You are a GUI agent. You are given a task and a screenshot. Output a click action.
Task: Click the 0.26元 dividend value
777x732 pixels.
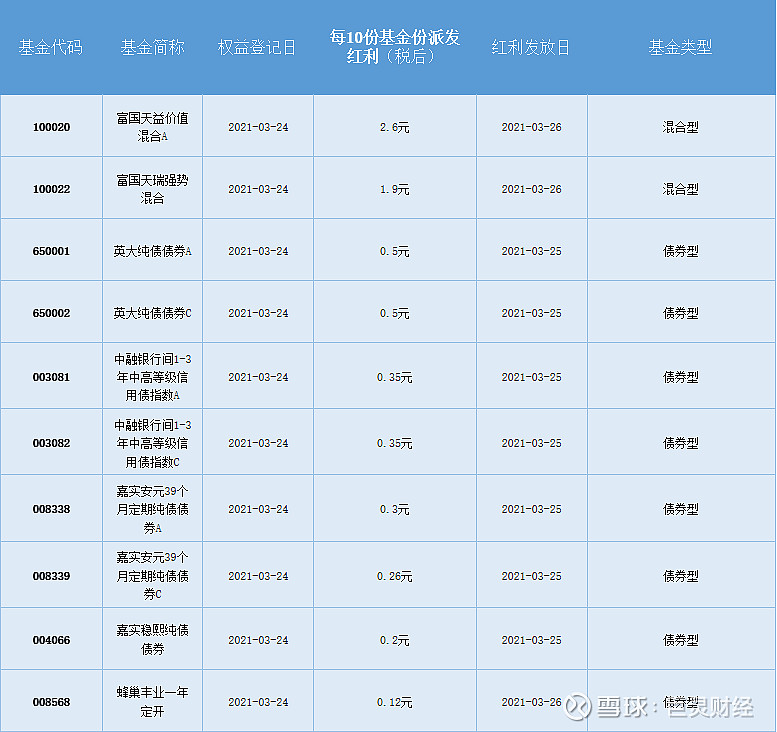coord(394,576)
